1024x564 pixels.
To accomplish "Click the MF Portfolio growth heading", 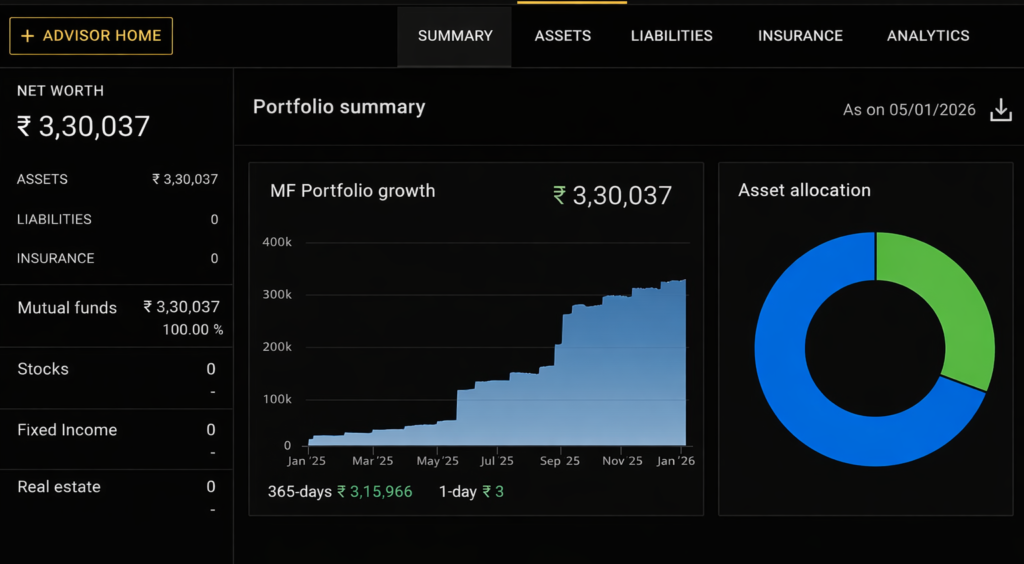I will [352, 191].
